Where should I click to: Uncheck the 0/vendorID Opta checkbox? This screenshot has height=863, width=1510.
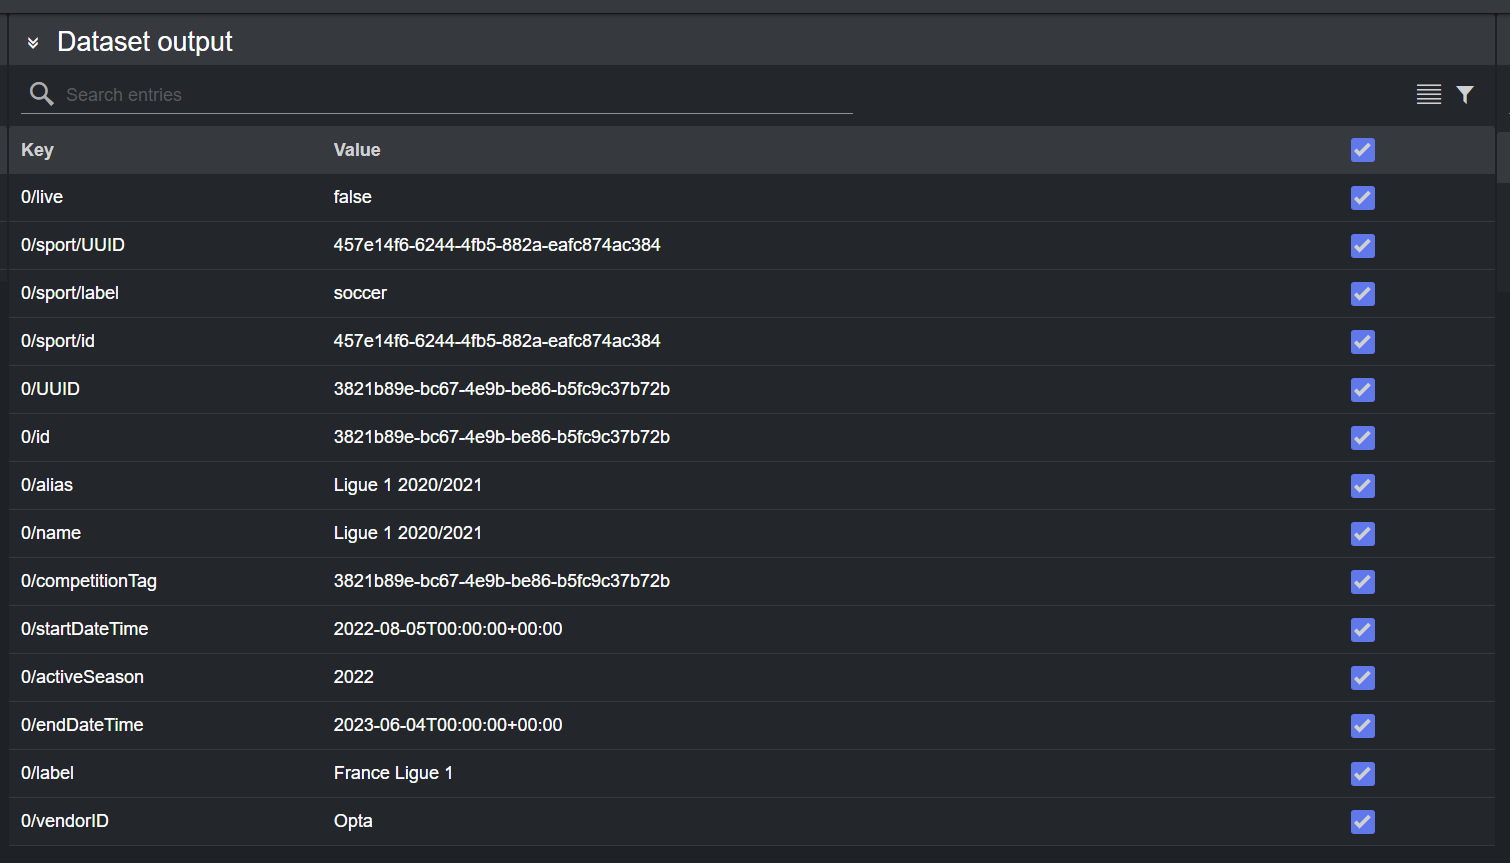pyautogui.click(x=1362, y=822)
